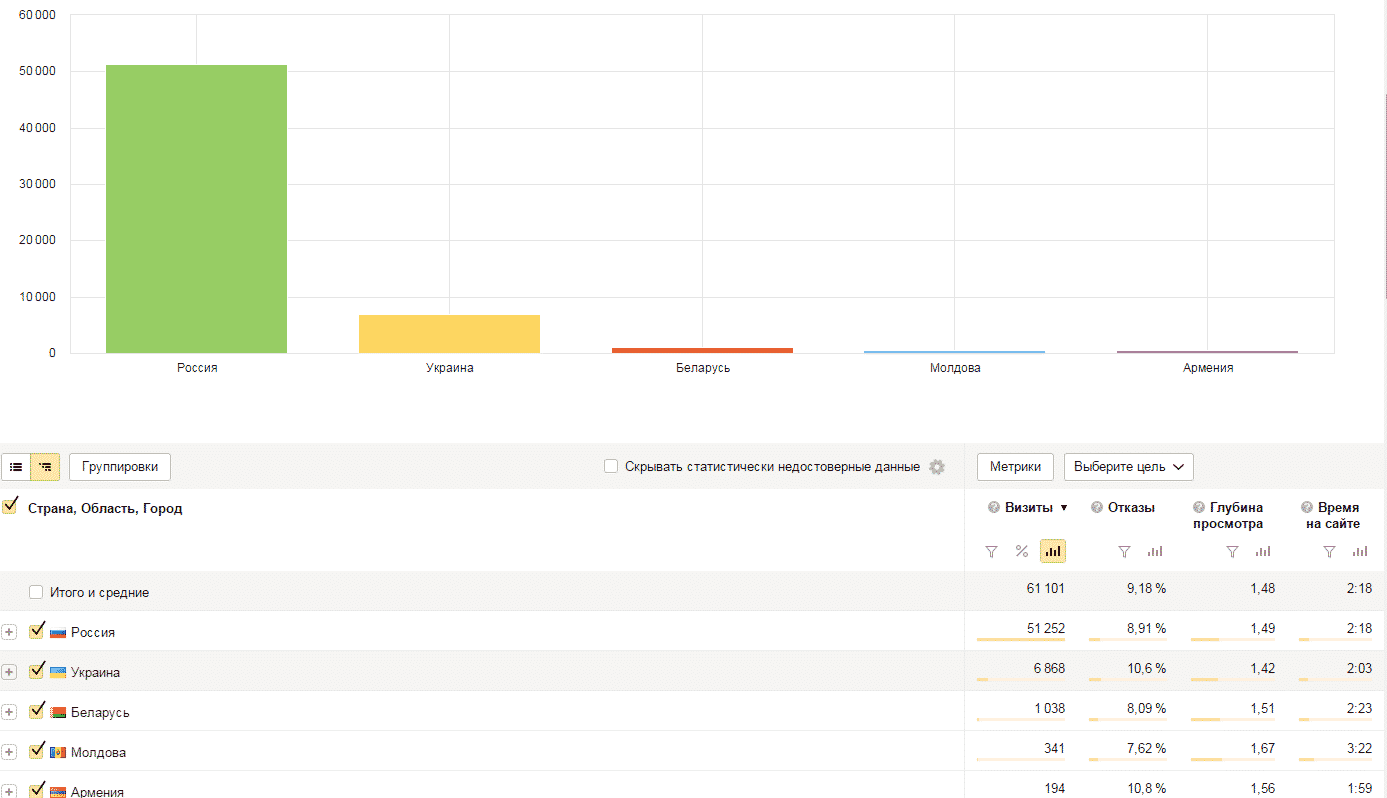Screen dimensions: 1387x798
Task: Open help icon beside Визиты
Action: click(x=994, y=508)
